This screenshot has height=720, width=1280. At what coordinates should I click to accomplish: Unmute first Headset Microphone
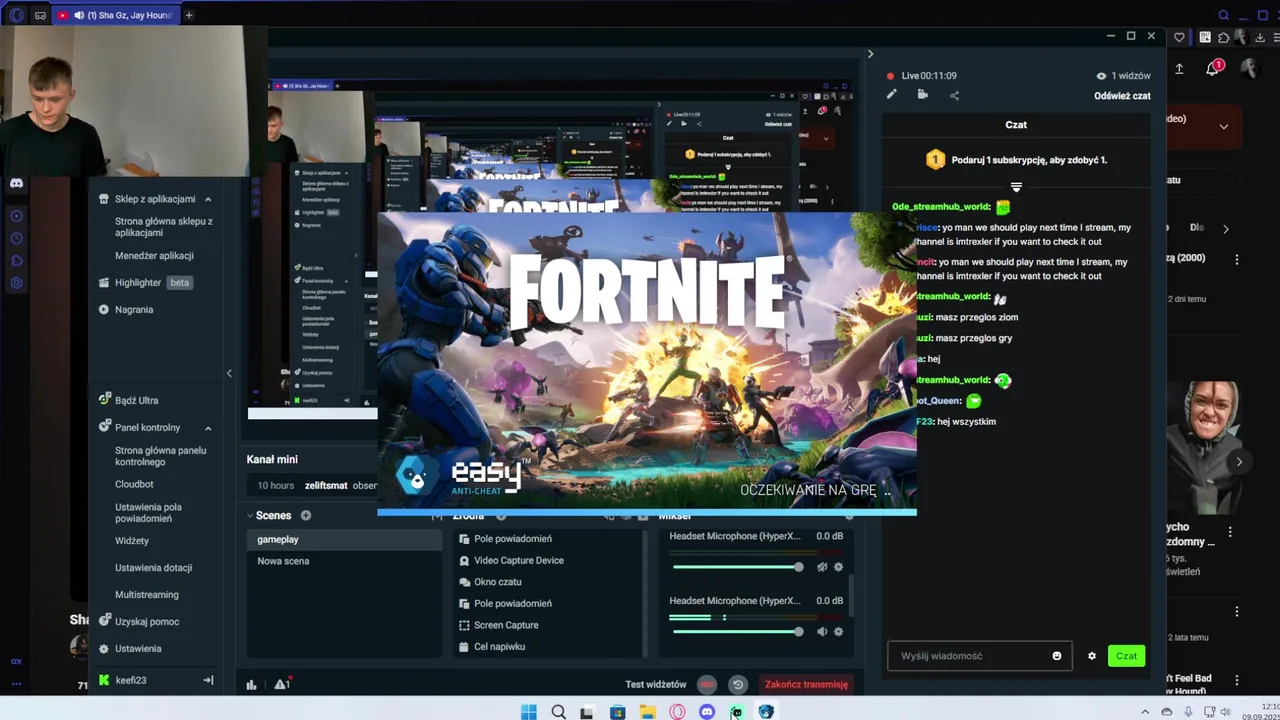pyautogui.click(x=822, y=567)
